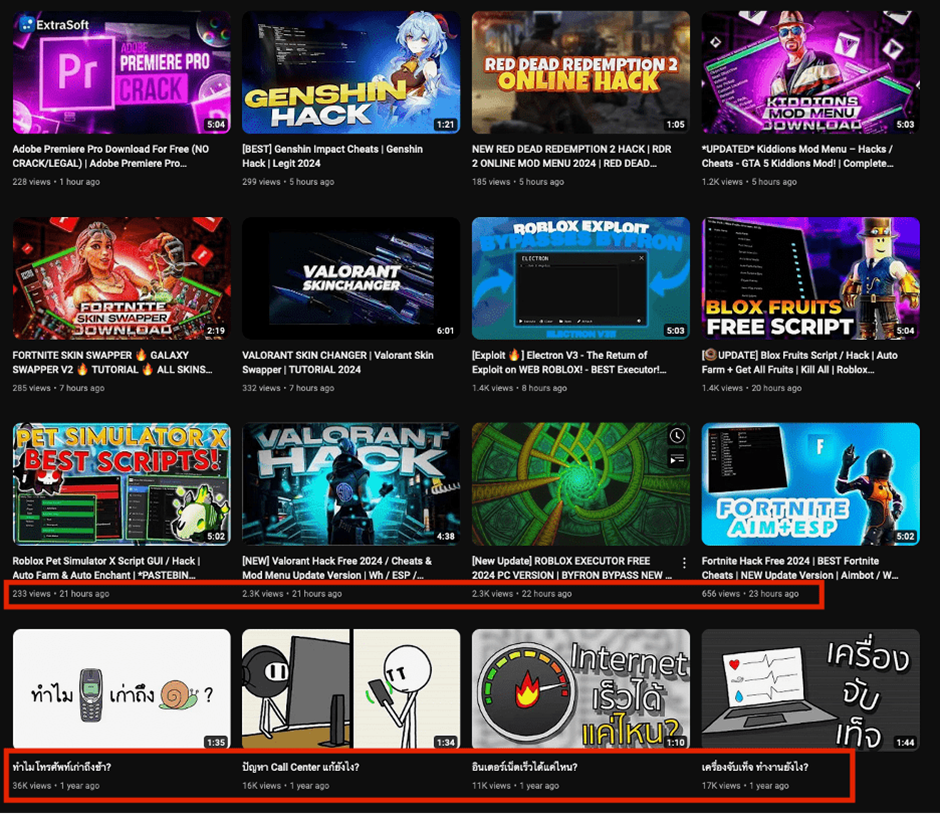Screen dimensions: 940x814
Task: Open the Fortnite Skin Swapper Download thumbnail
Action: point(122,278)
